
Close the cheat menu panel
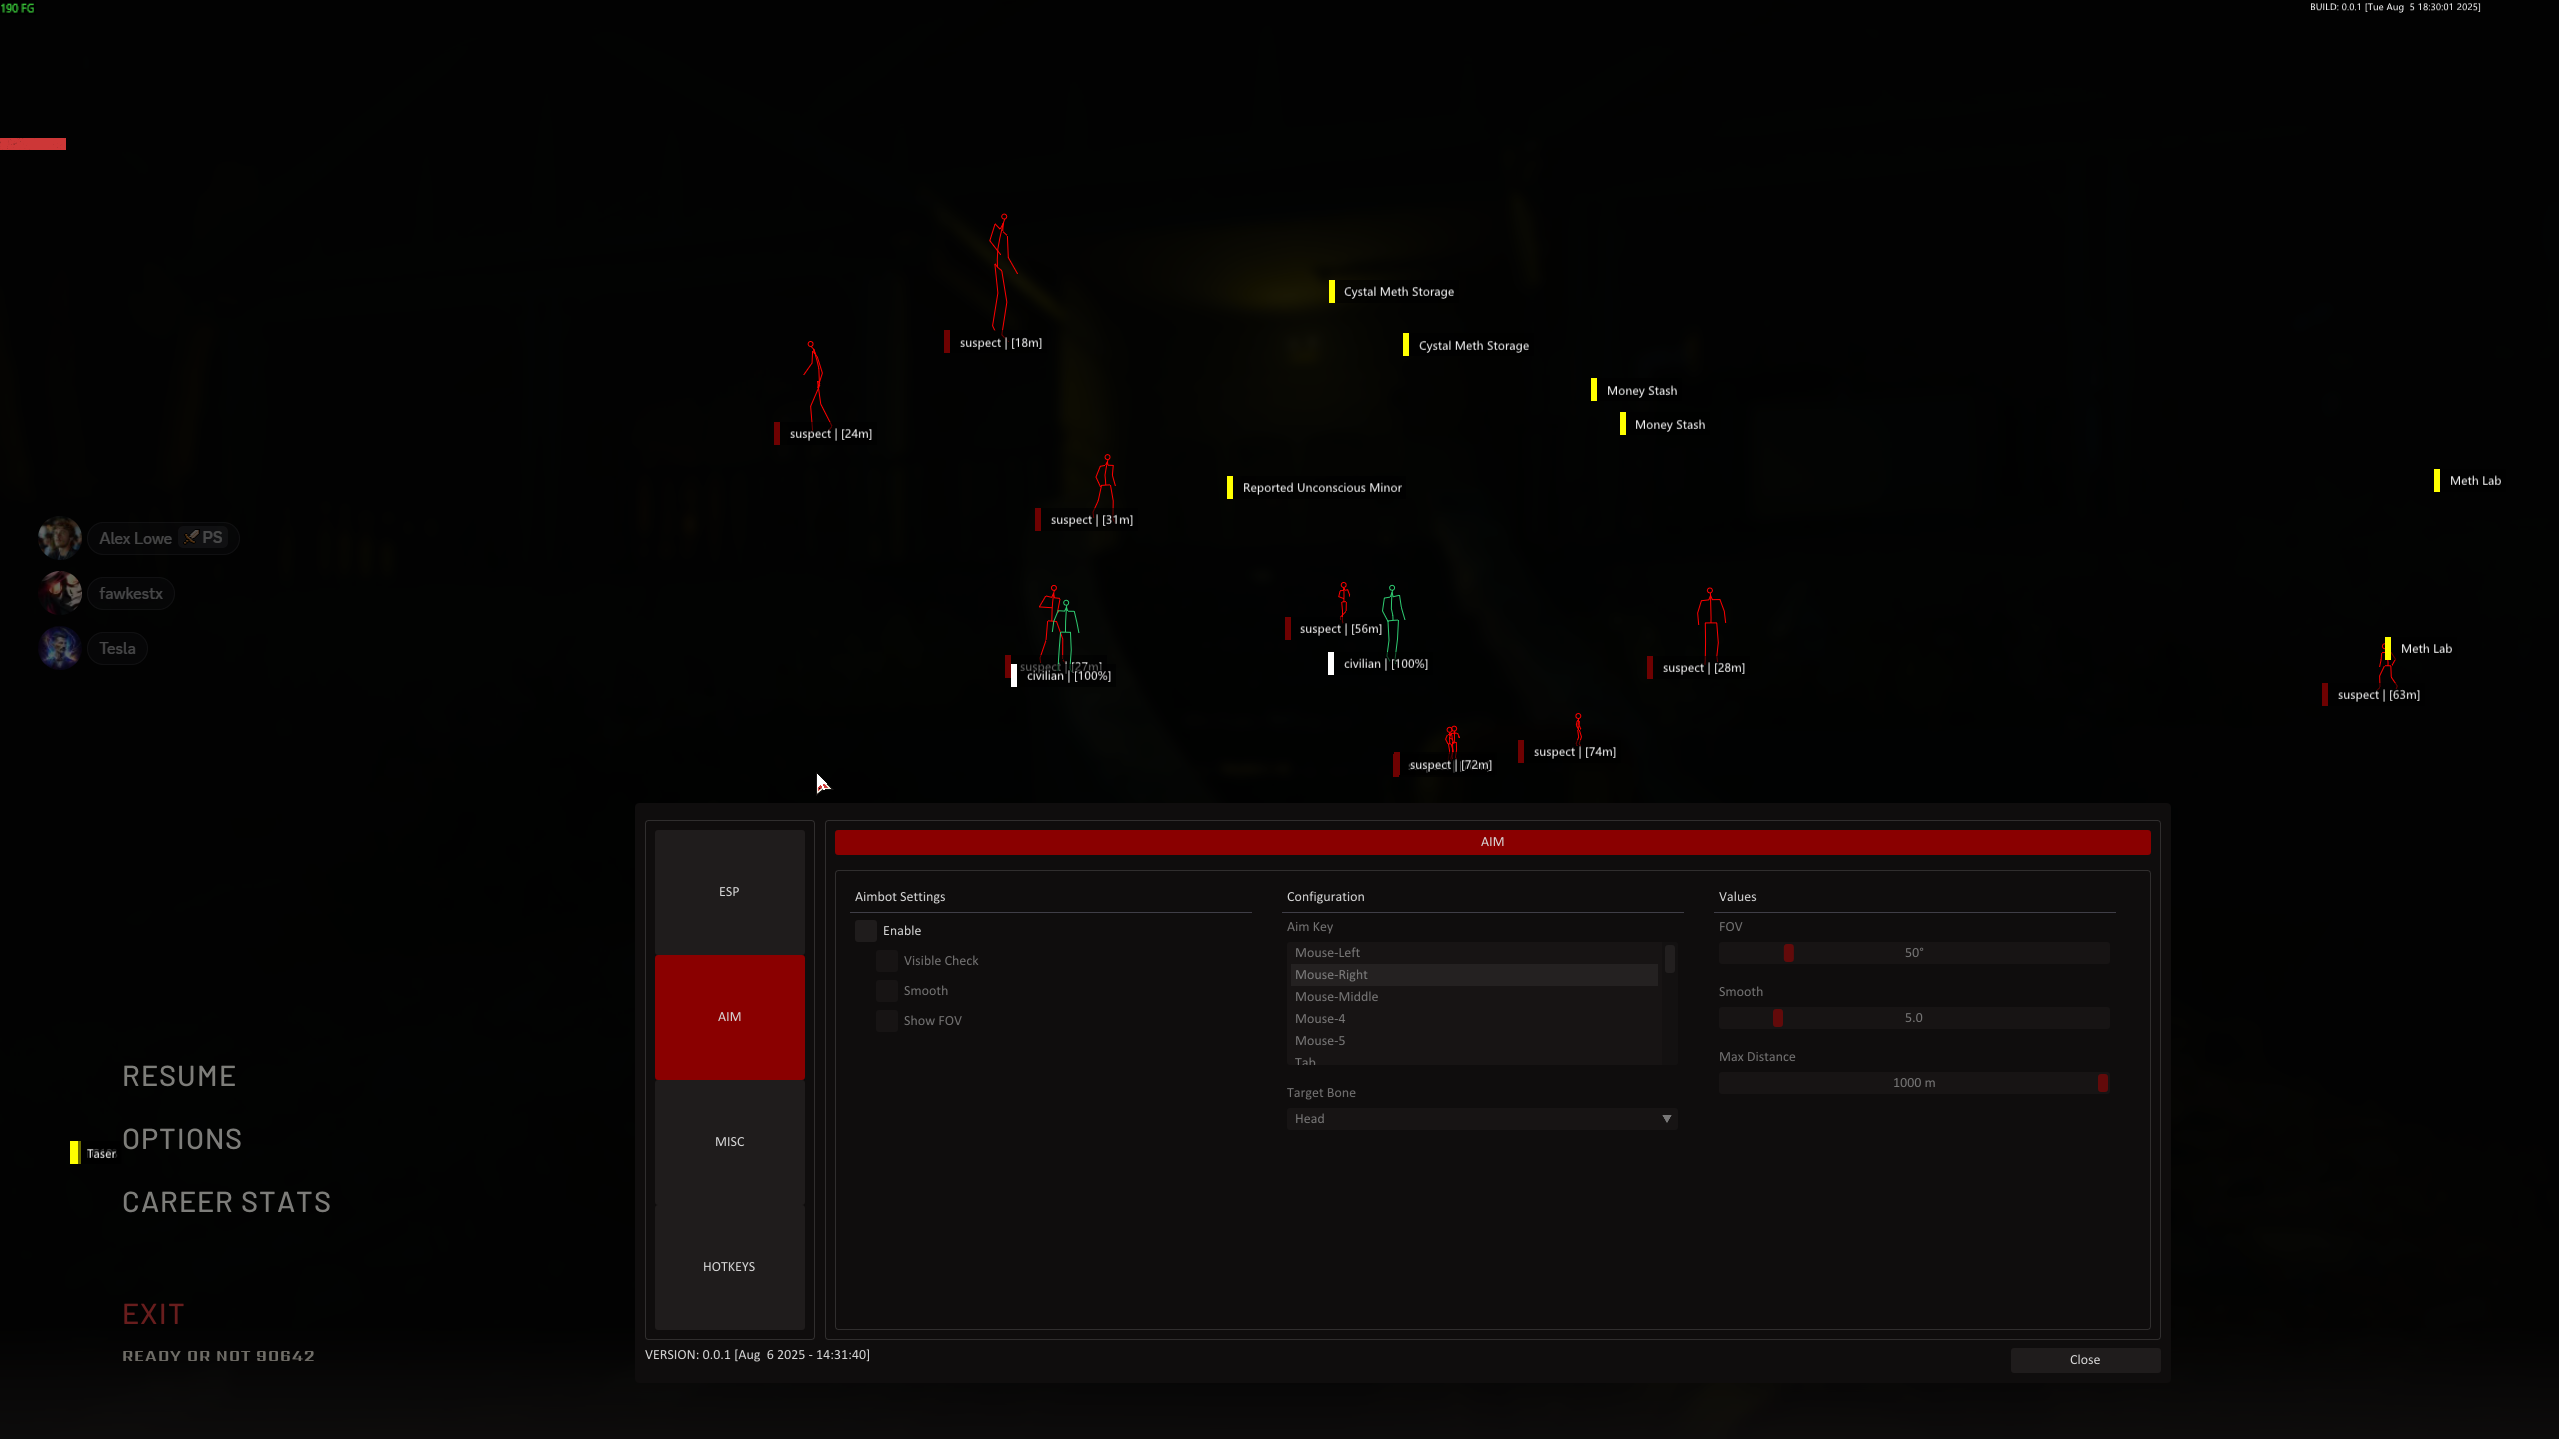click(2085, 1359)
